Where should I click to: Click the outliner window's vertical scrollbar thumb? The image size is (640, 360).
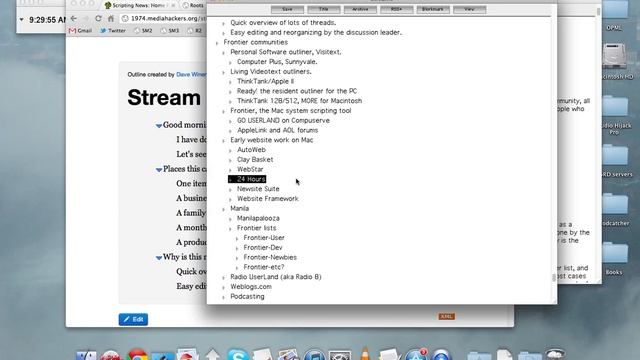coord(554,278)
